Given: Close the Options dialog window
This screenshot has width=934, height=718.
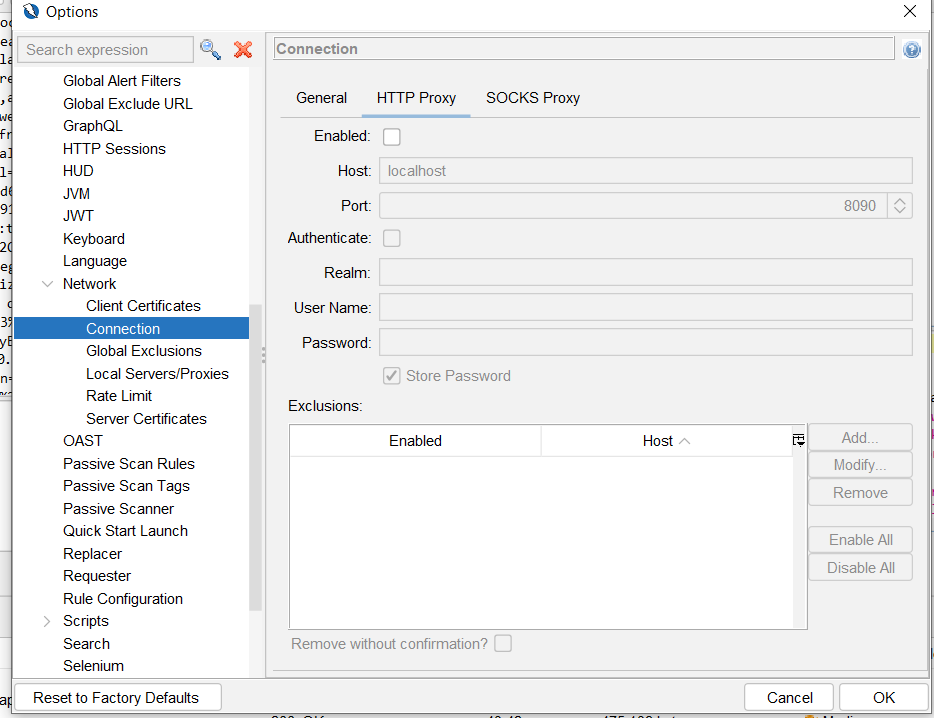Looking at the screenshot, I should [x=910, y=11].
